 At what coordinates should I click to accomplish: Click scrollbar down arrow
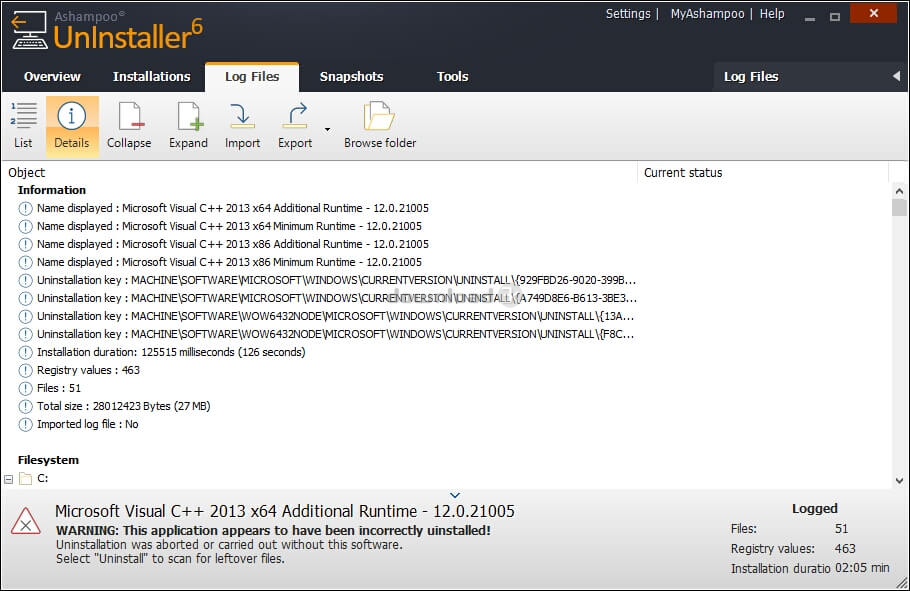tap(899, 480)
